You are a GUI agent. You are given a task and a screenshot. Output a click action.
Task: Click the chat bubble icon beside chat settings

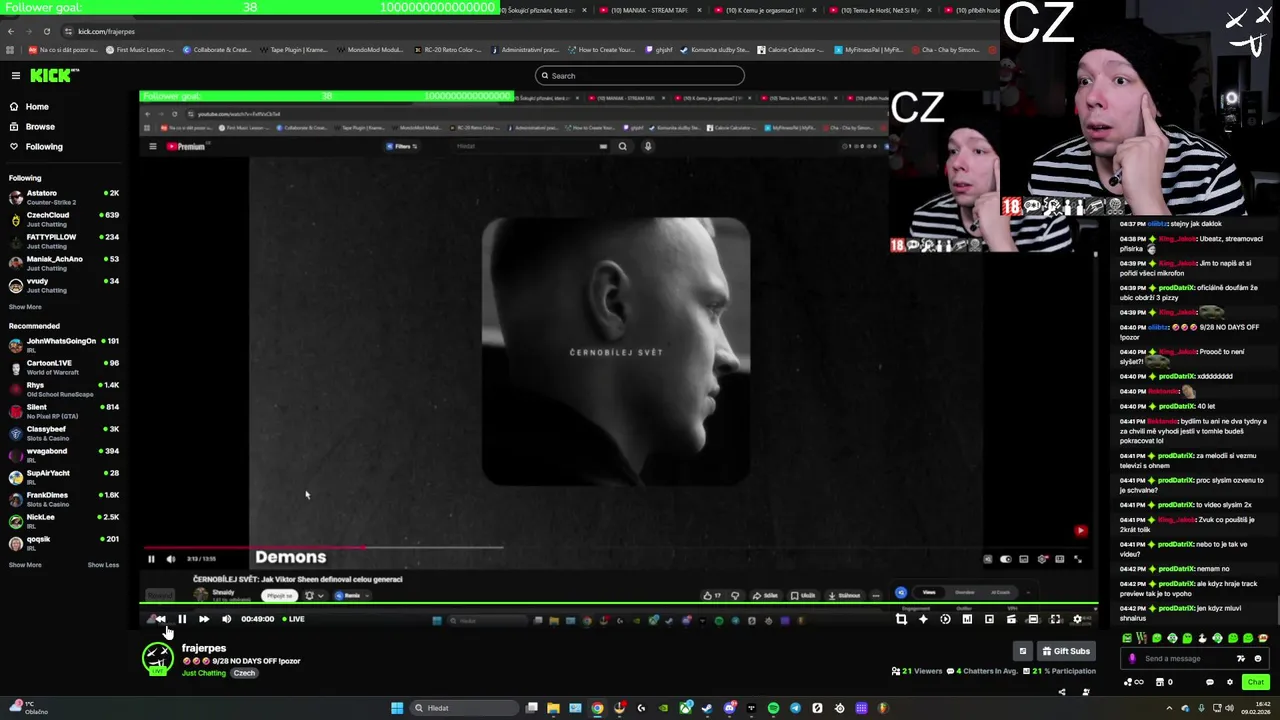pos(1209,682)
